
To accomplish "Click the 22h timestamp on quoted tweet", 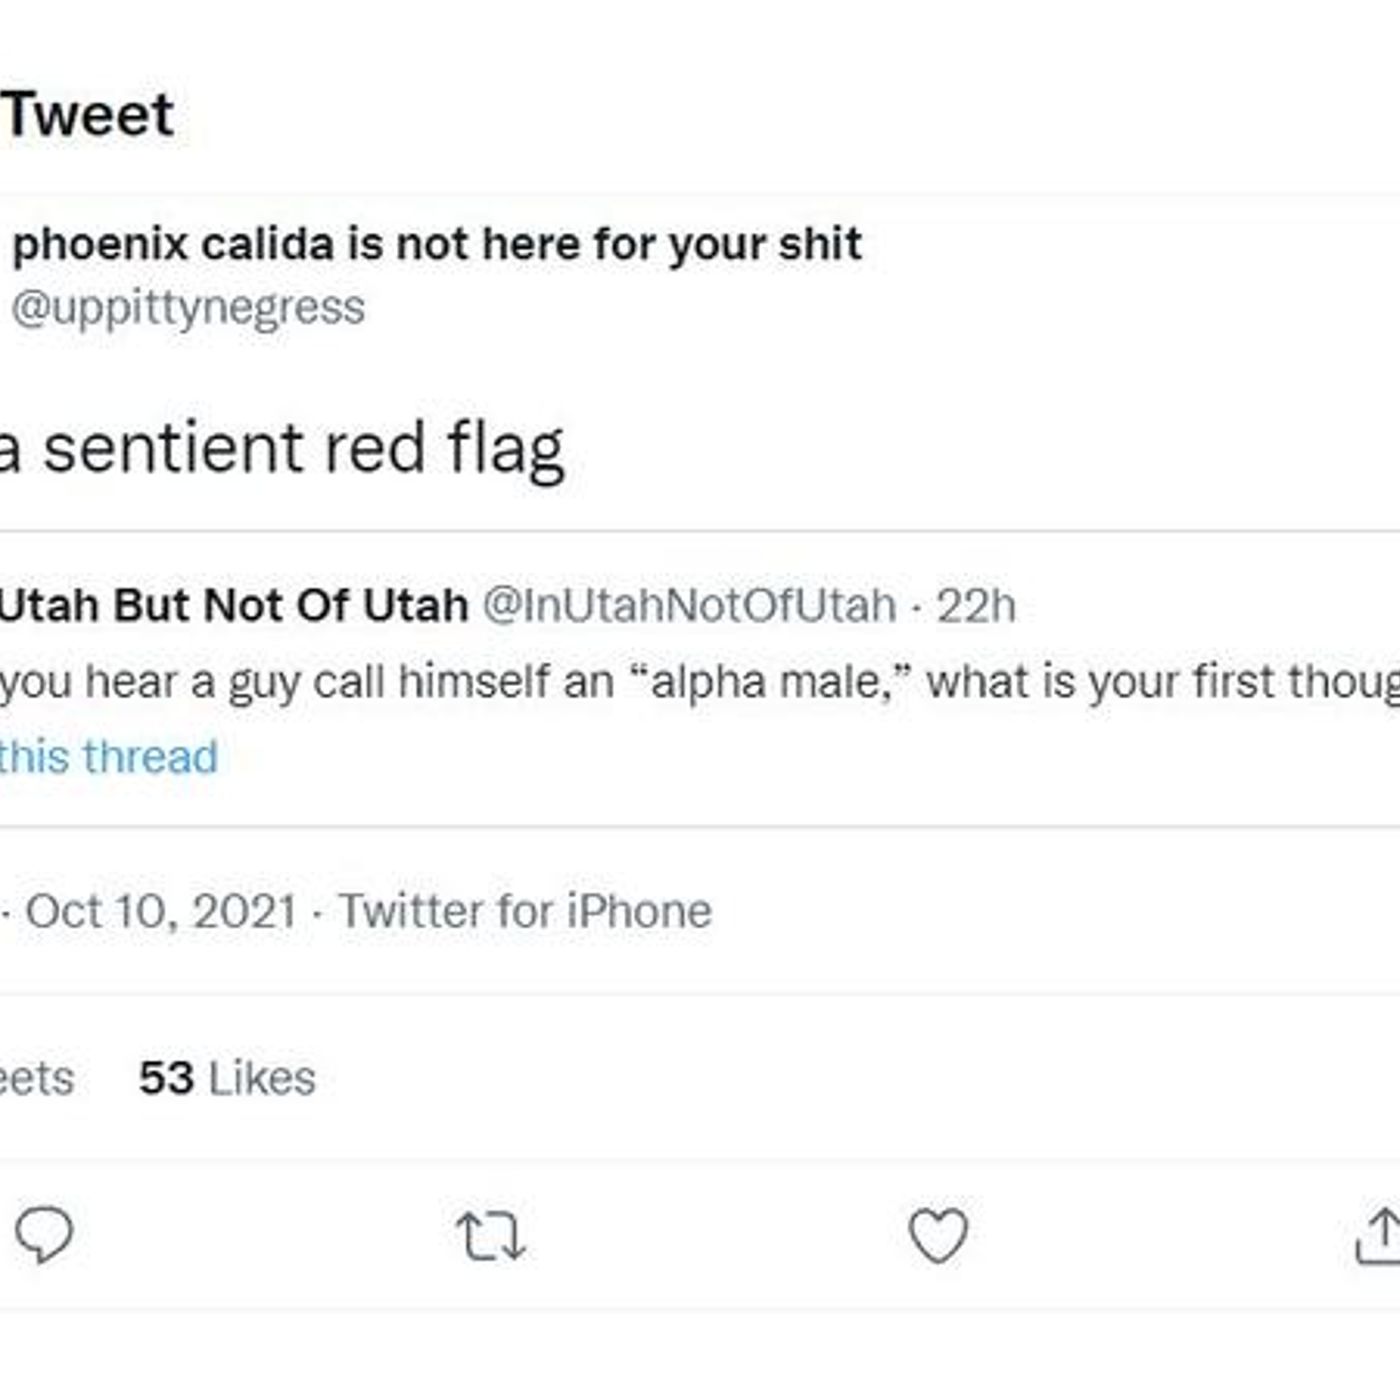I will point(976,606).
